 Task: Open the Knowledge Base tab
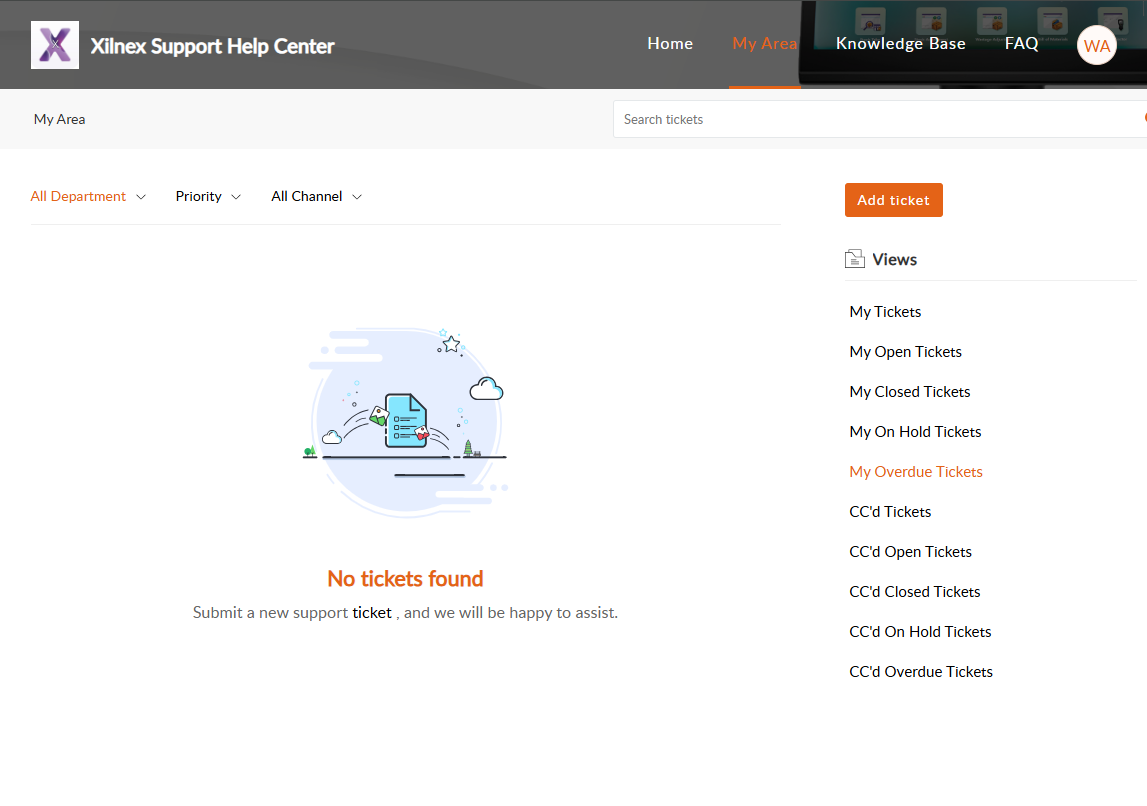pos(900,43)
